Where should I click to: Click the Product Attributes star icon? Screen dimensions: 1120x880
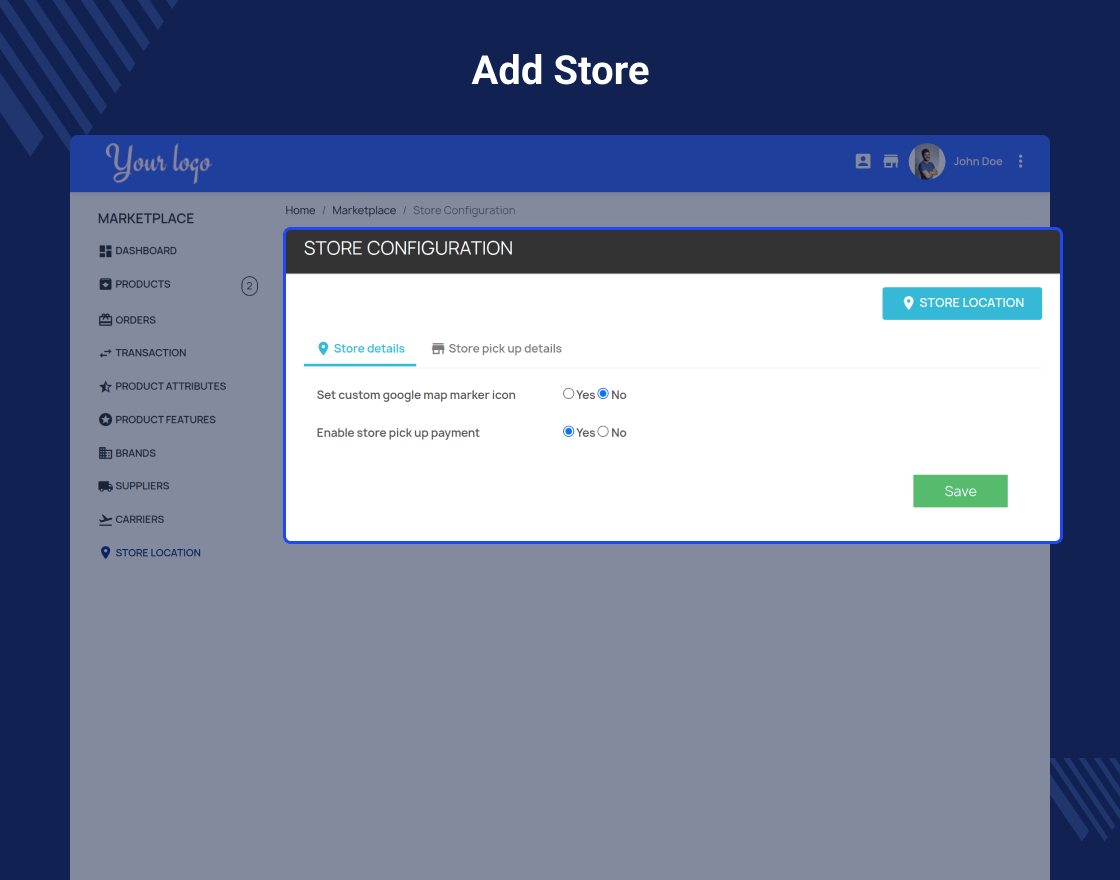pyautogui.click(x=105, y=386)
